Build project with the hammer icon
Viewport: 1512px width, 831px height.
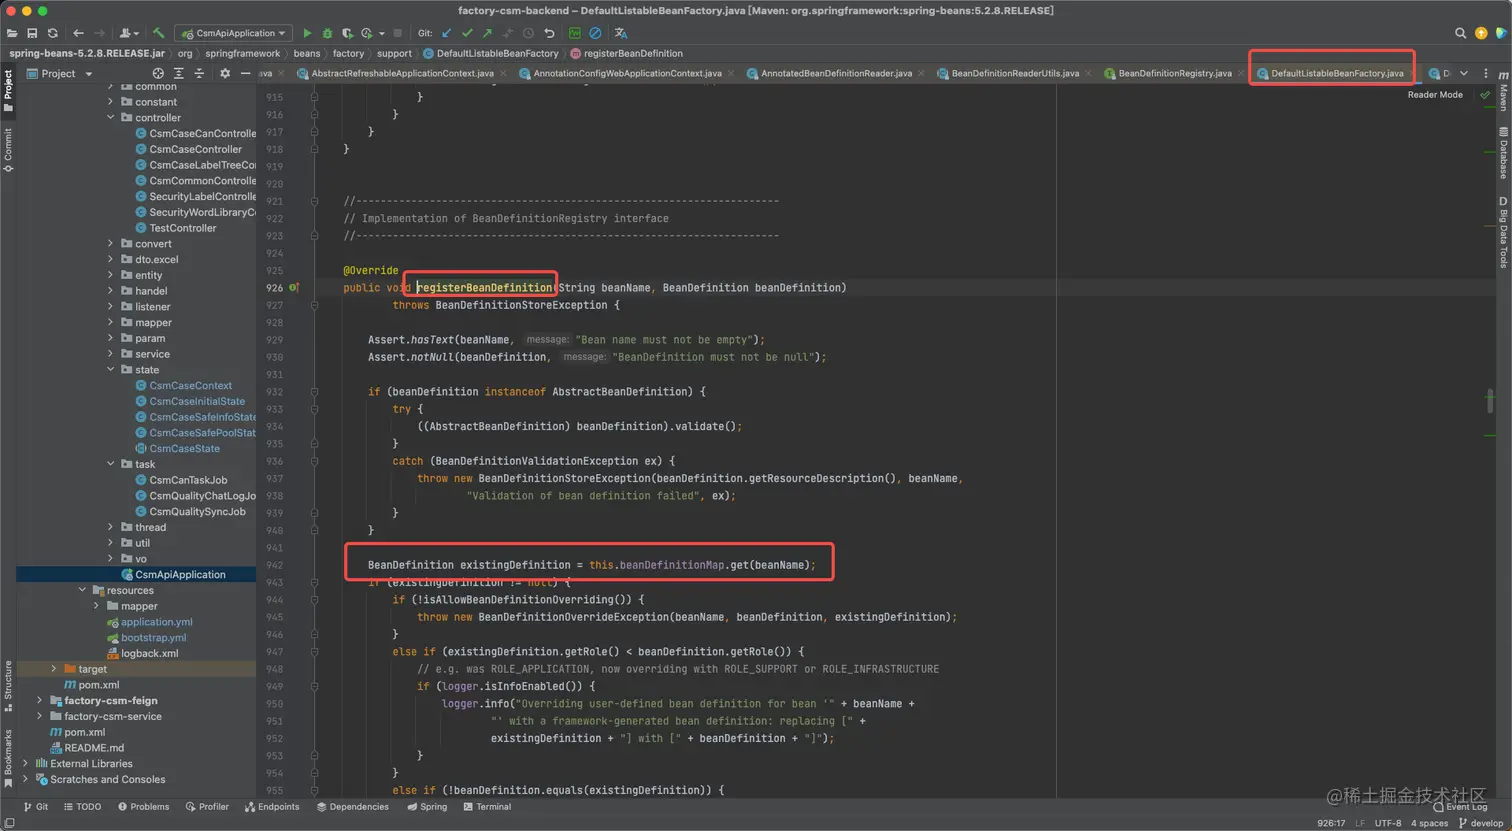click(x=159, y=33)
